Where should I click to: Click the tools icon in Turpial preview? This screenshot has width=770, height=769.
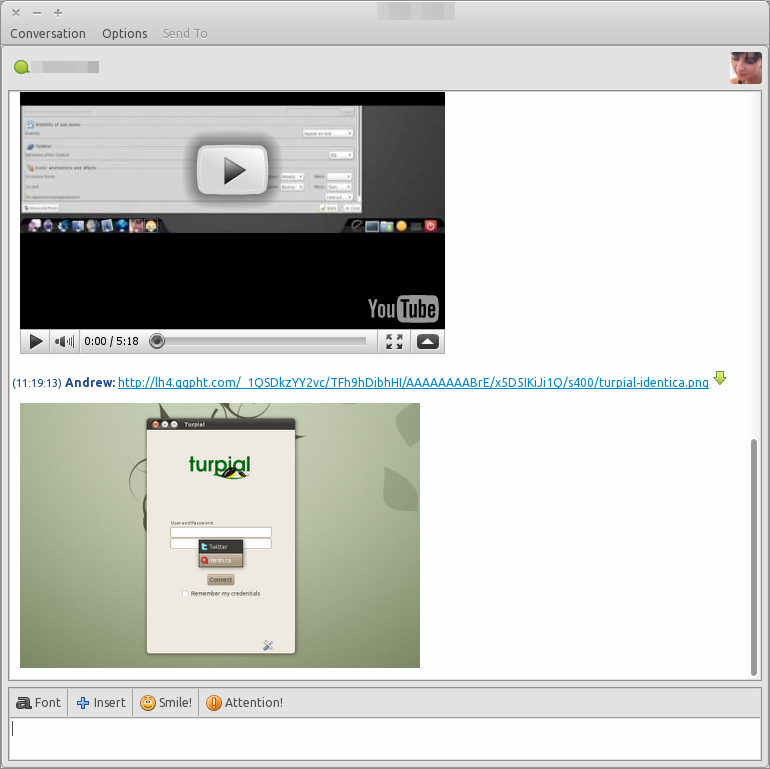pos(268,645)
